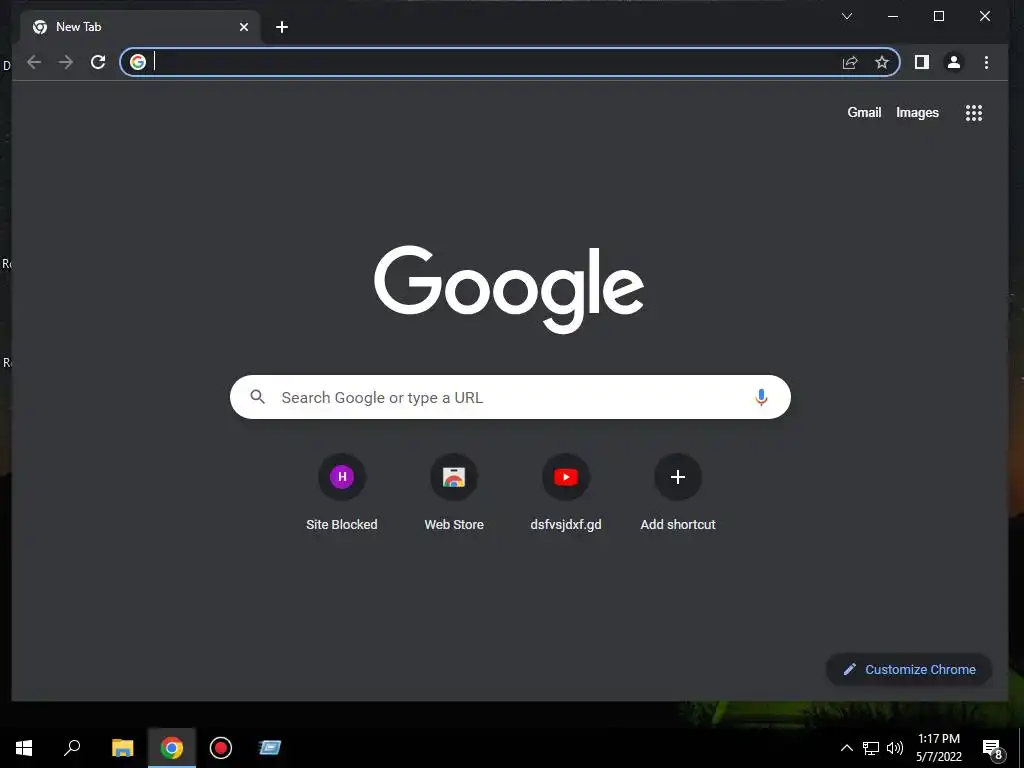
Task: Click Customize Chrome button
Action: [x=909, y=669]
